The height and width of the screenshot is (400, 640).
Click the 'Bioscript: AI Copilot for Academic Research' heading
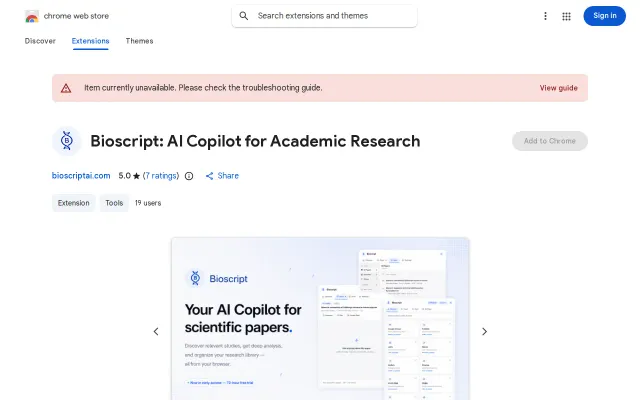coord(255,141)
